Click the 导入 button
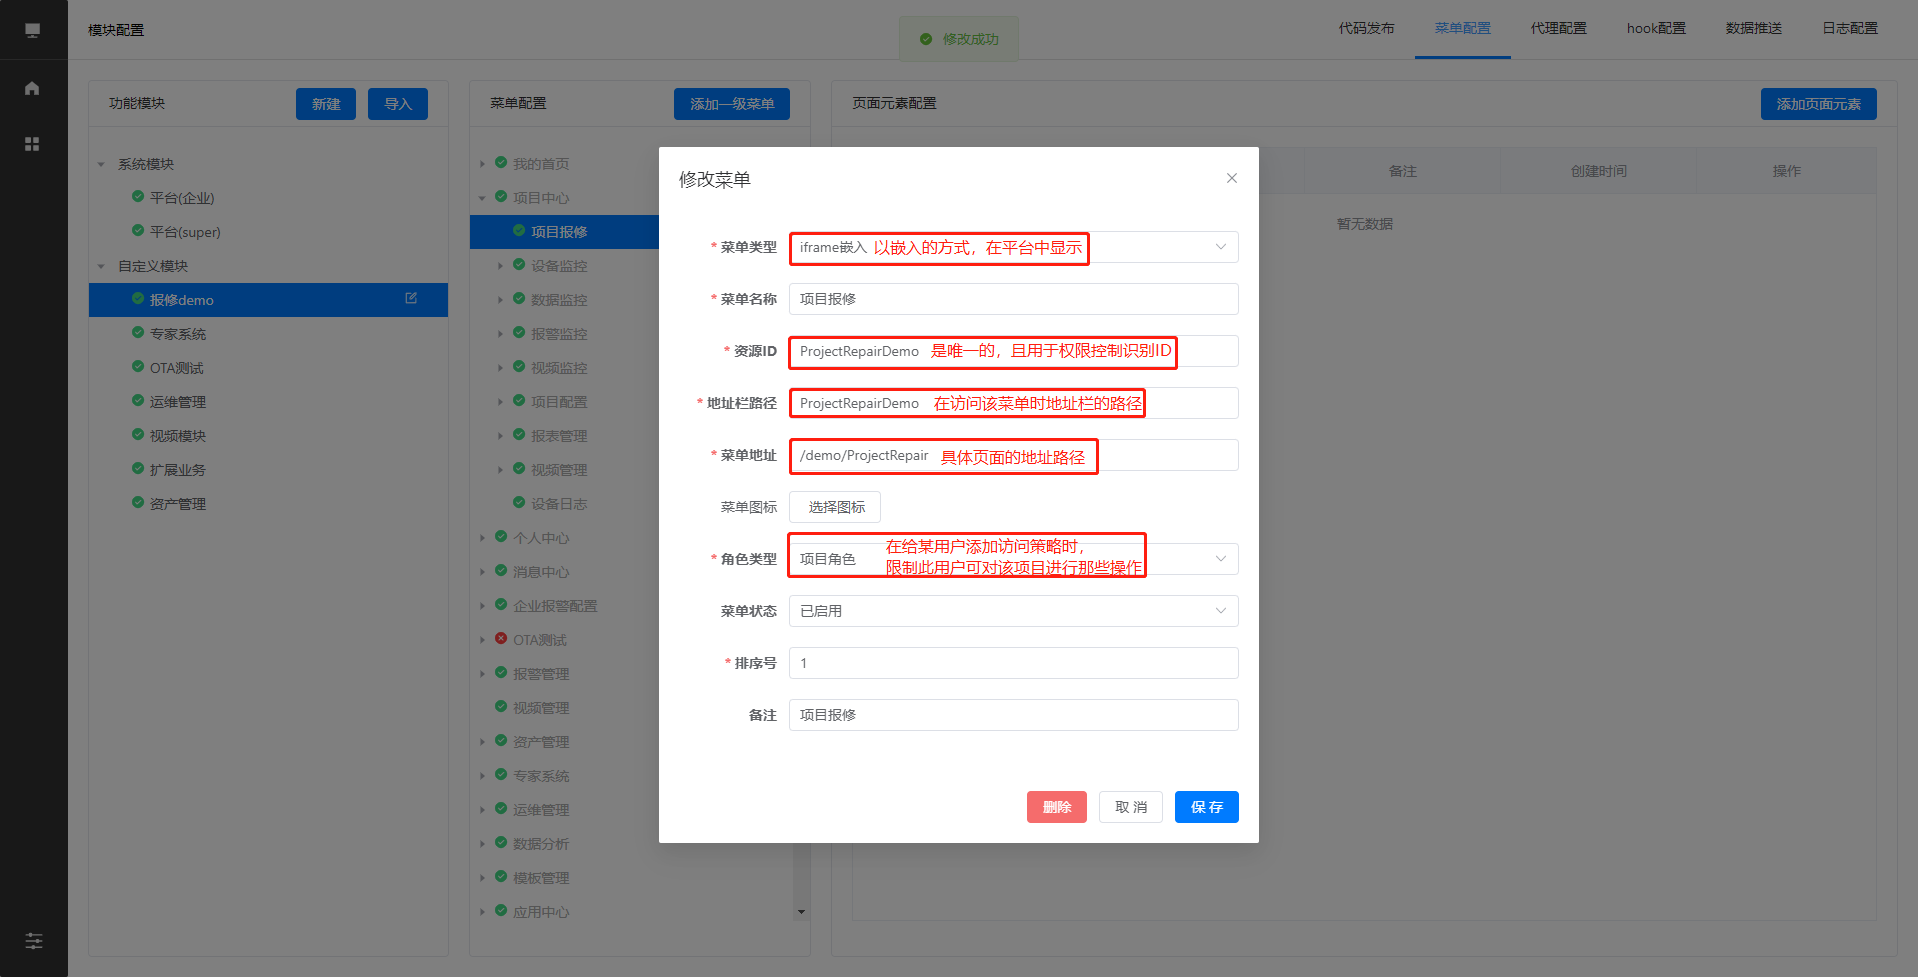 [398, 104]
